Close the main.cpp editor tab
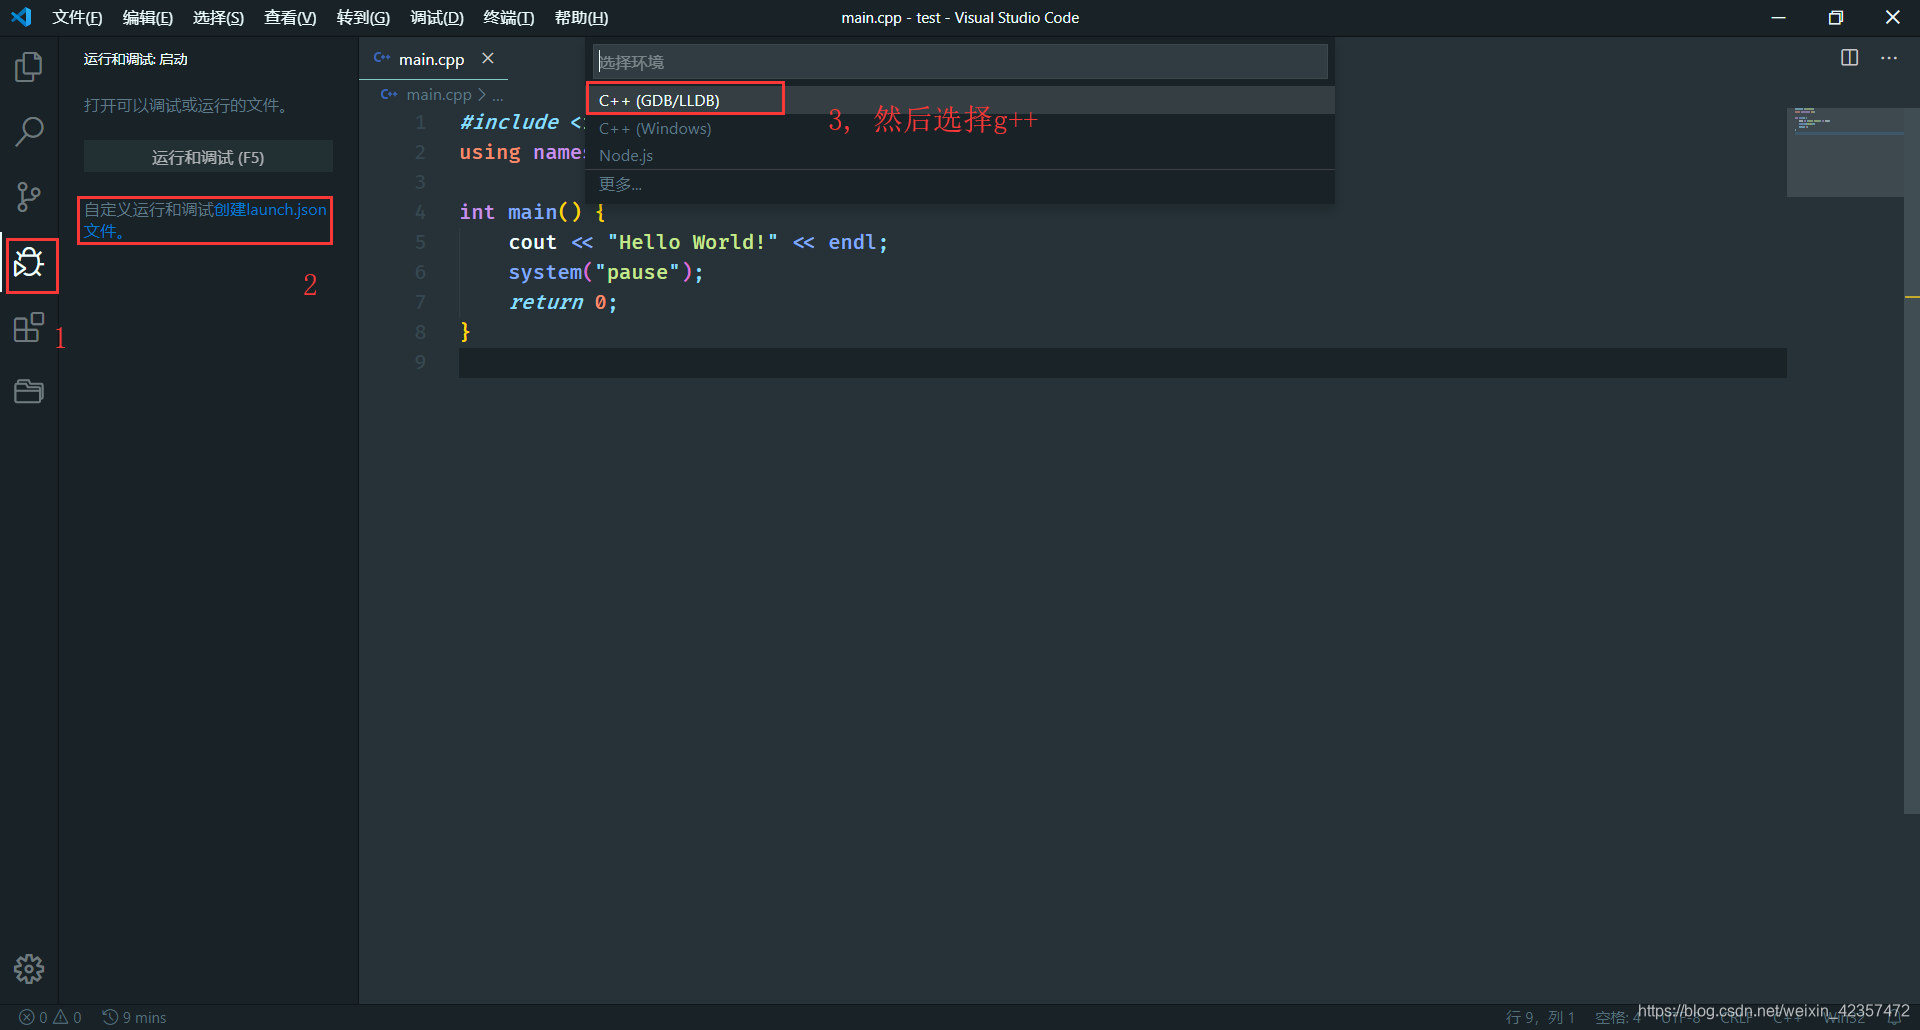Screen dimensions: 1920x1030 point(488,58)
